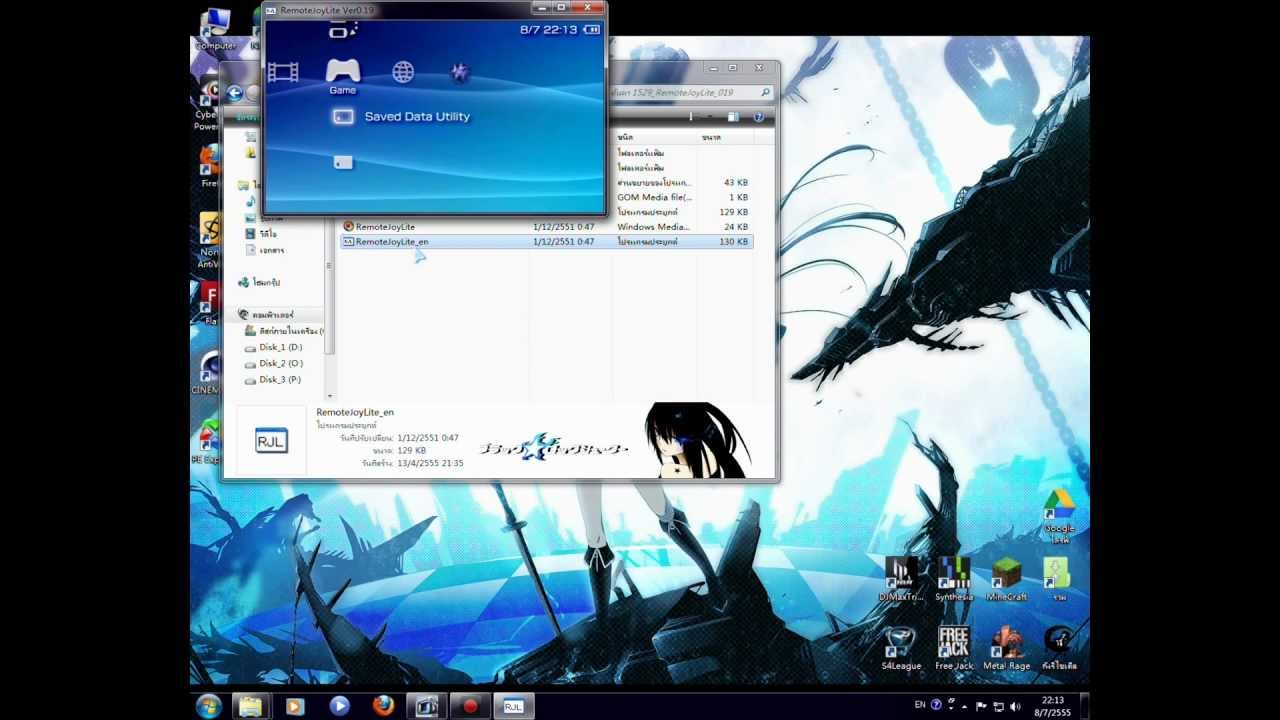This screenshot has width=1280, height=720.
Task: Open the Documents library in navigation pane
Action: click(264, 250)
